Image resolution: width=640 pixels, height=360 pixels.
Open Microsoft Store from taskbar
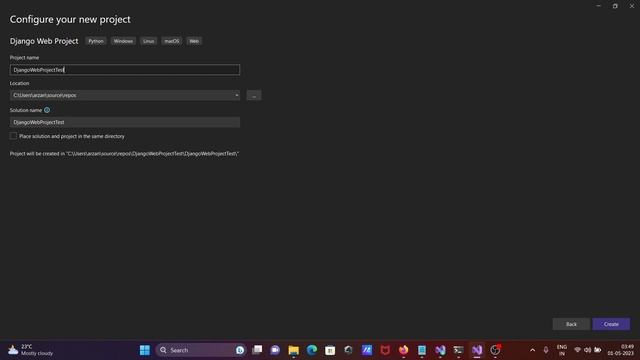(x=330, y=350)
